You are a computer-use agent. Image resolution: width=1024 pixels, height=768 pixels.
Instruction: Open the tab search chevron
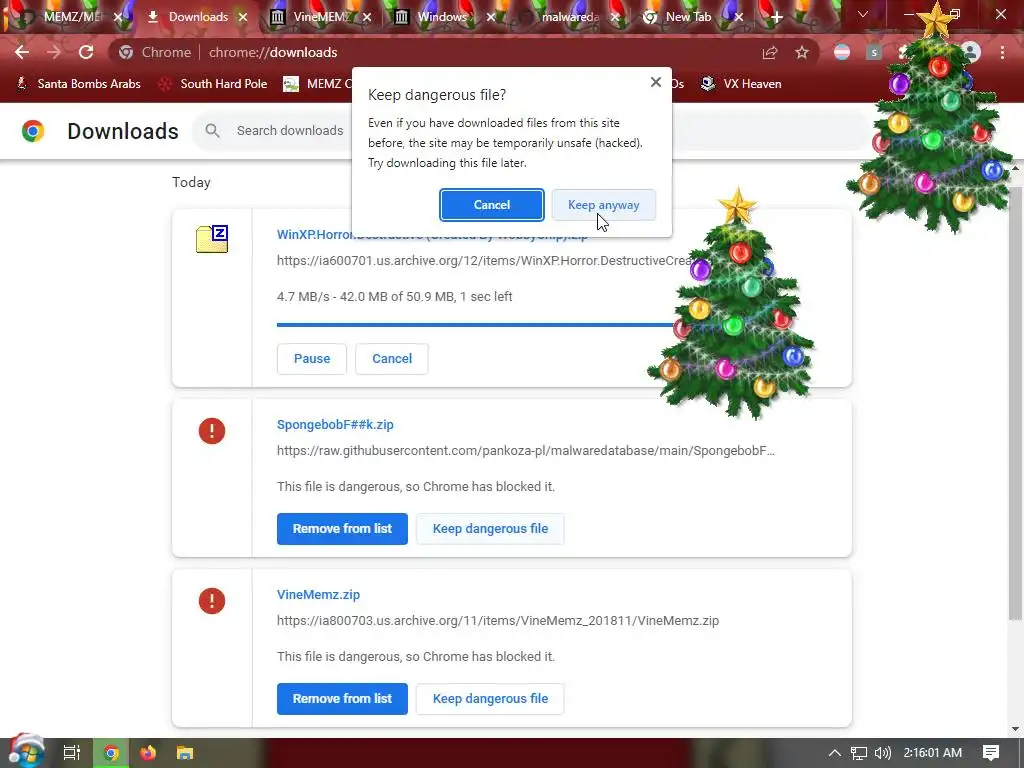pyautogui.click(x=863, y=14)
